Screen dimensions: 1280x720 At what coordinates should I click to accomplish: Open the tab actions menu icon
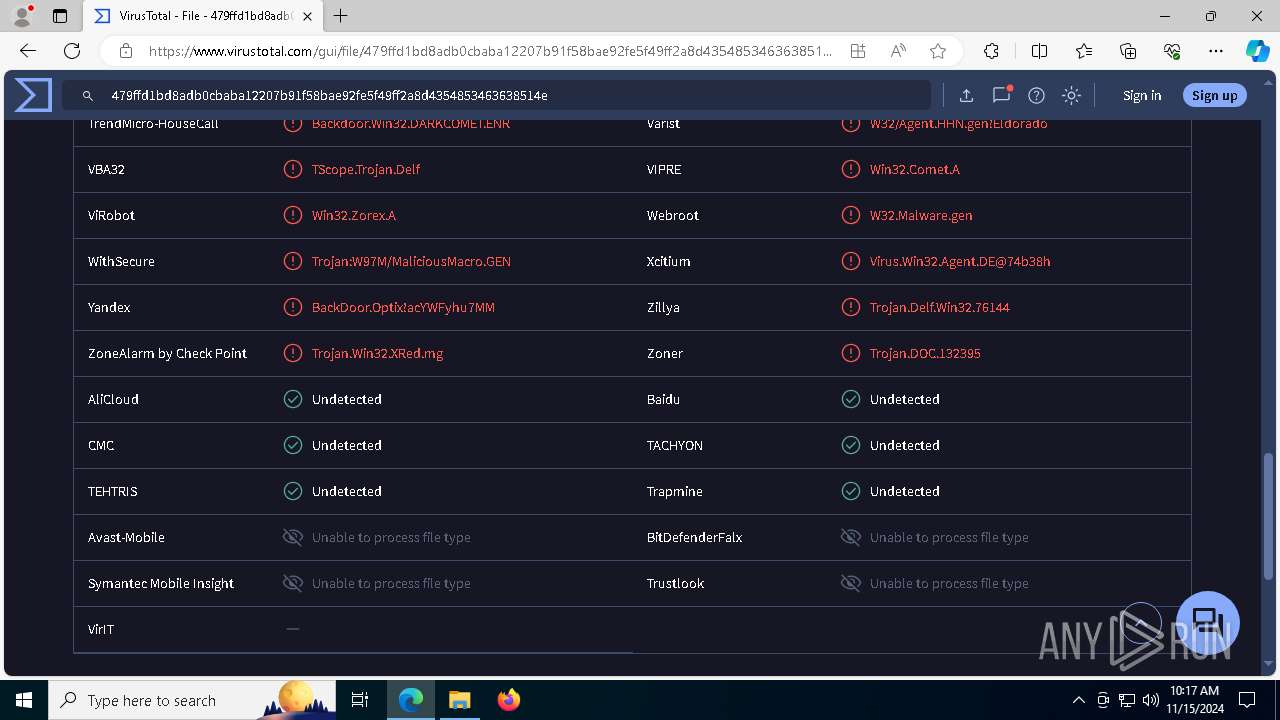60,16
